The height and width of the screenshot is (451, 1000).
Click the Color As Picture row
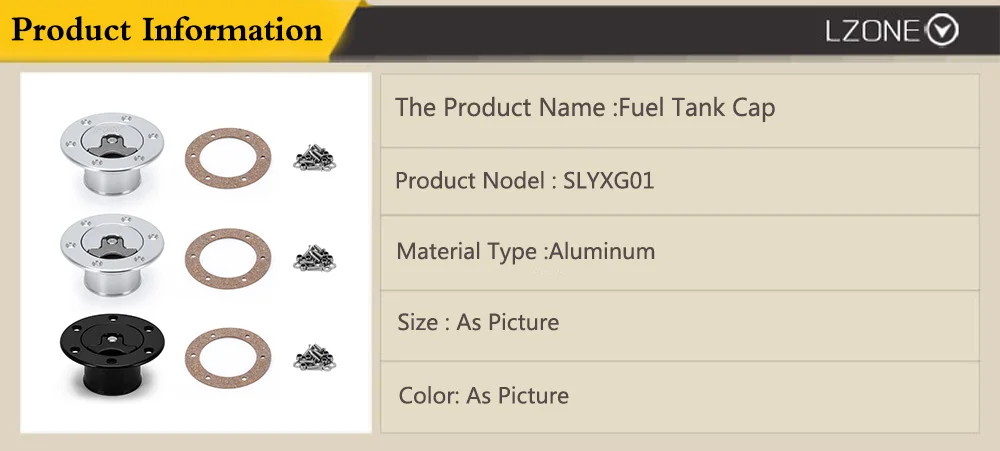680,397
